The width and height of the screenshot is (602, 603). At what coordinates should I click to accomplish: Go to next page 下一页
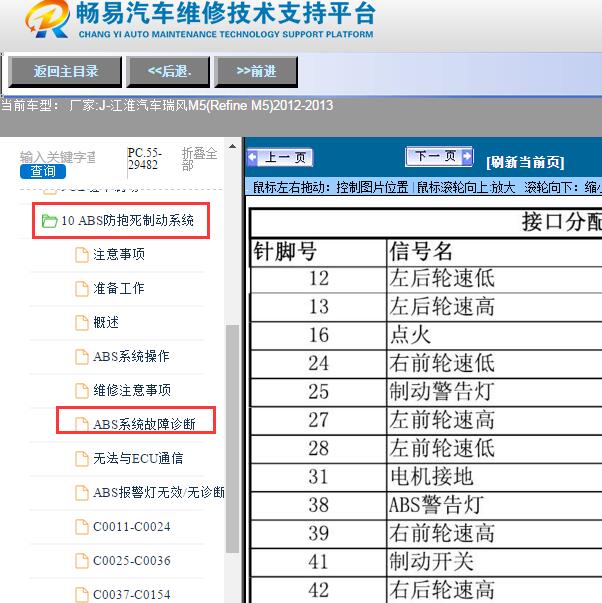coord(439,156)
